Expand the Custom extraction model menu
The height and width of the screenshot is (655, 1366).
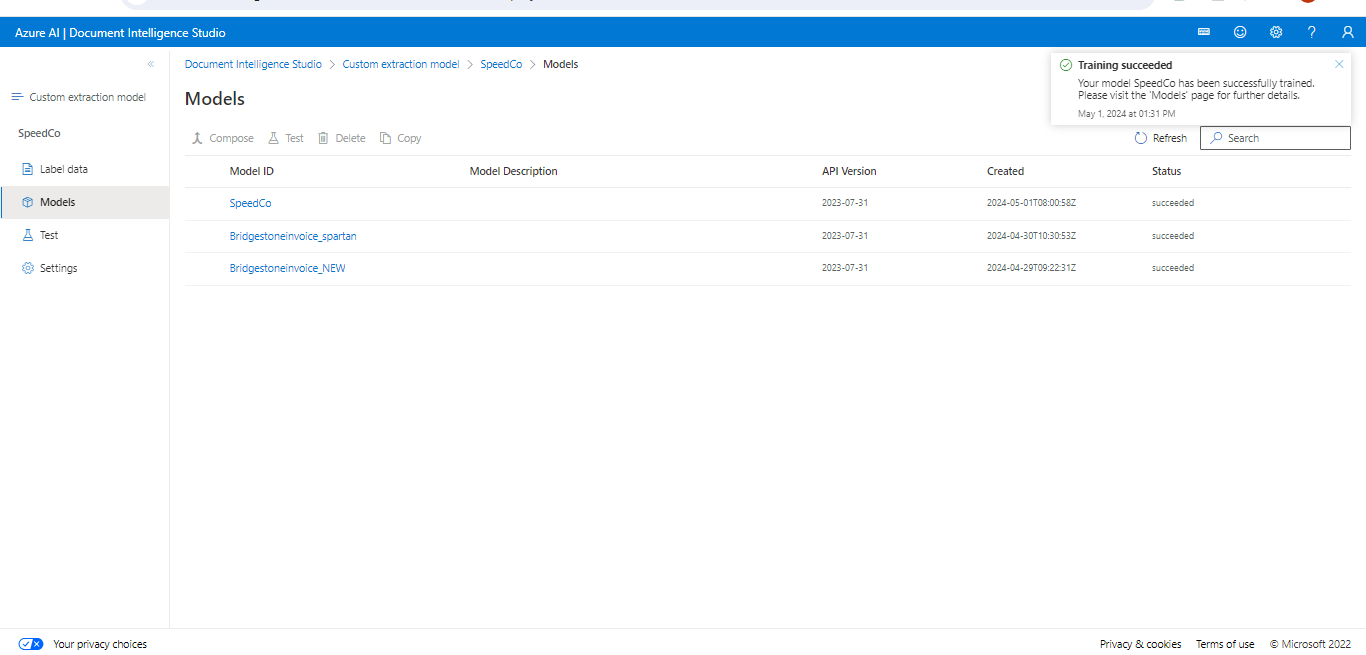point(17,96)
